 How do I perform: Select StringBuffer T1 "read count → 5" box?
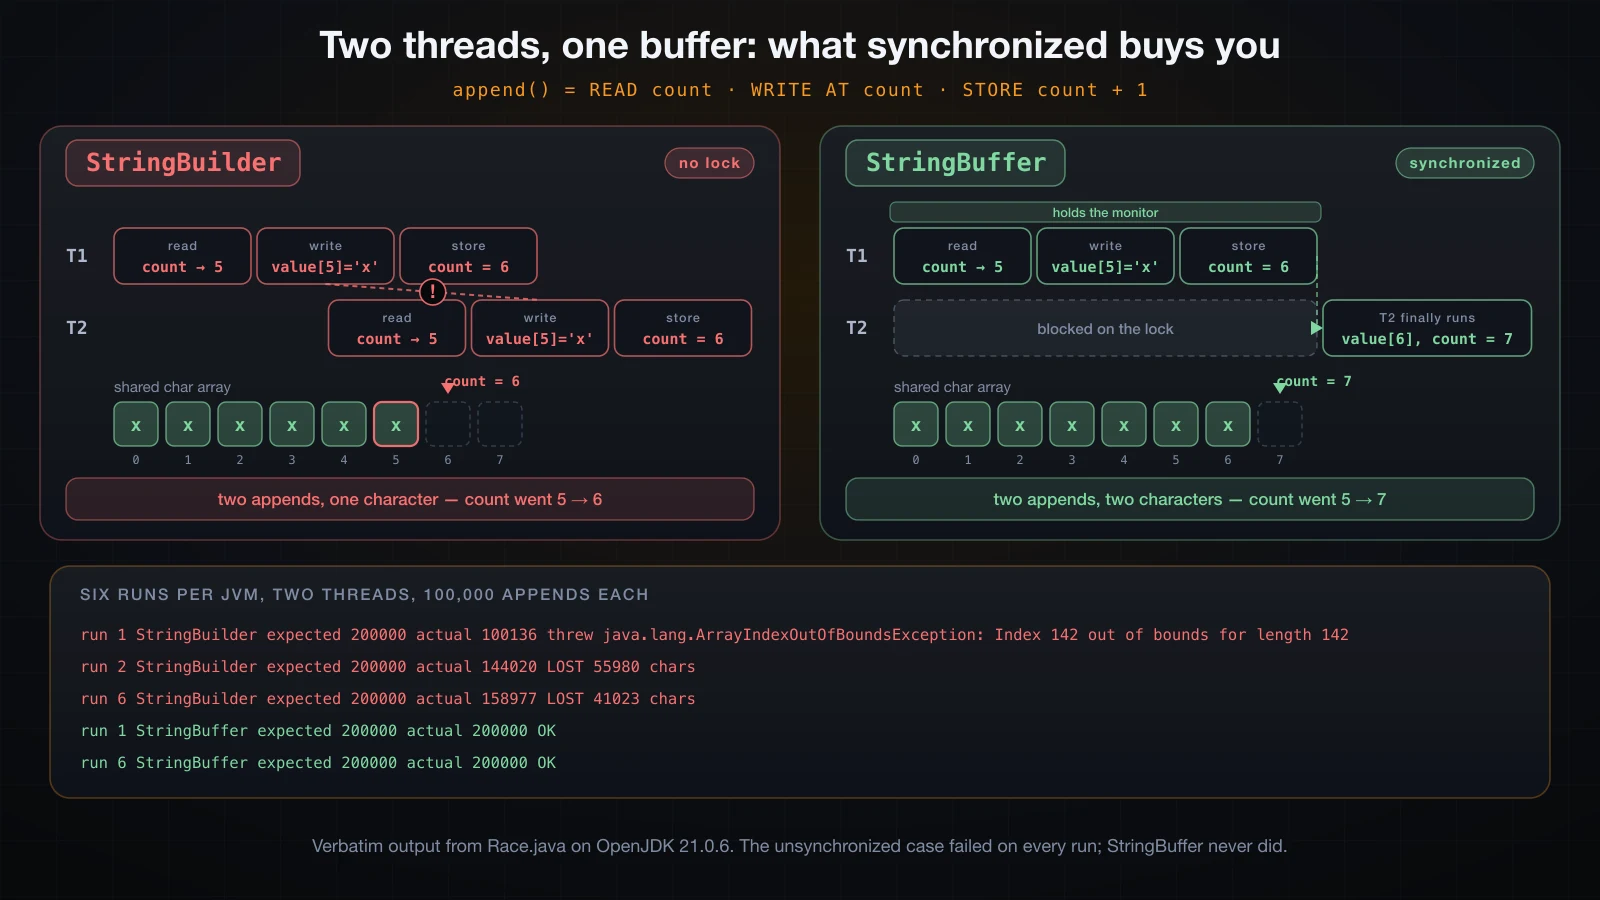coord(962,256)
